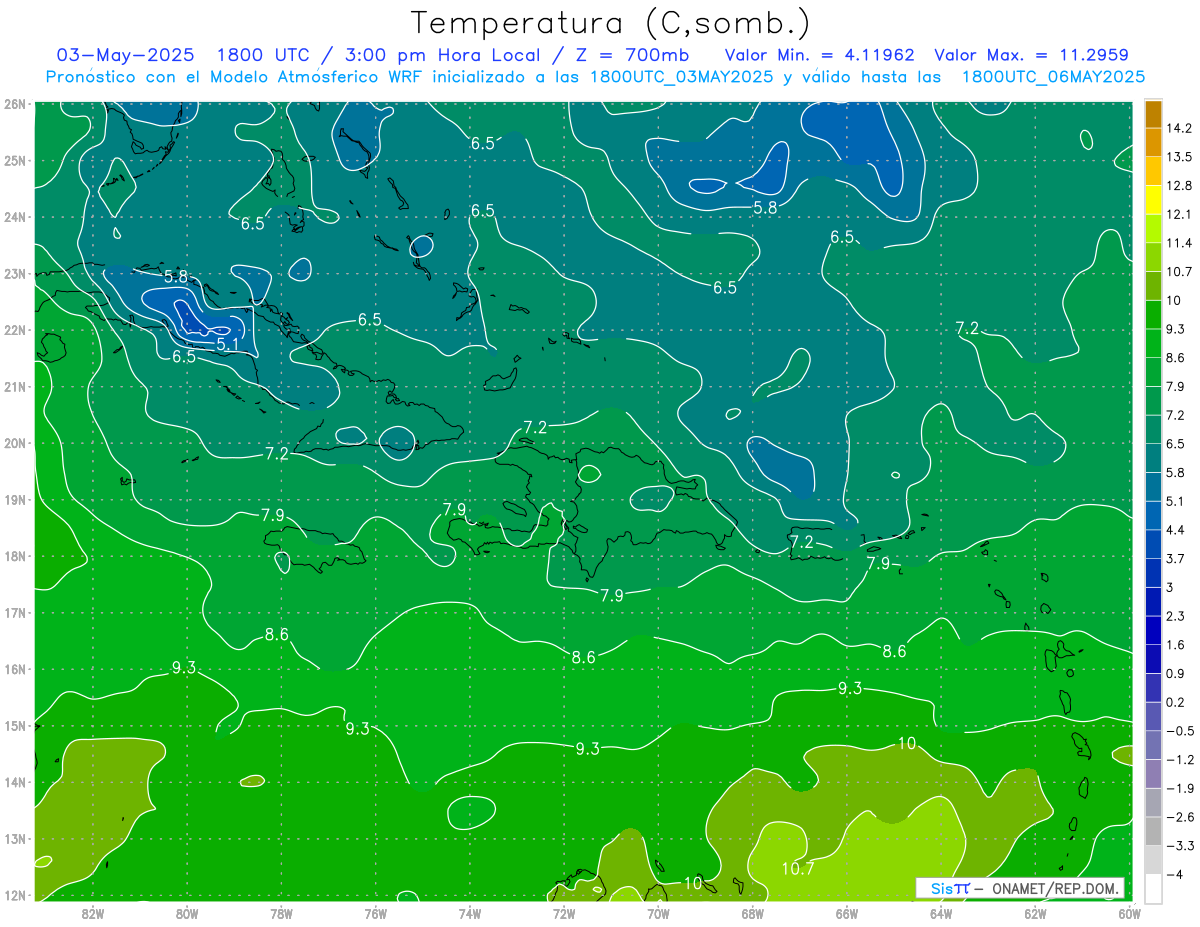Click the 76W longitude axis label

point(376,913)
